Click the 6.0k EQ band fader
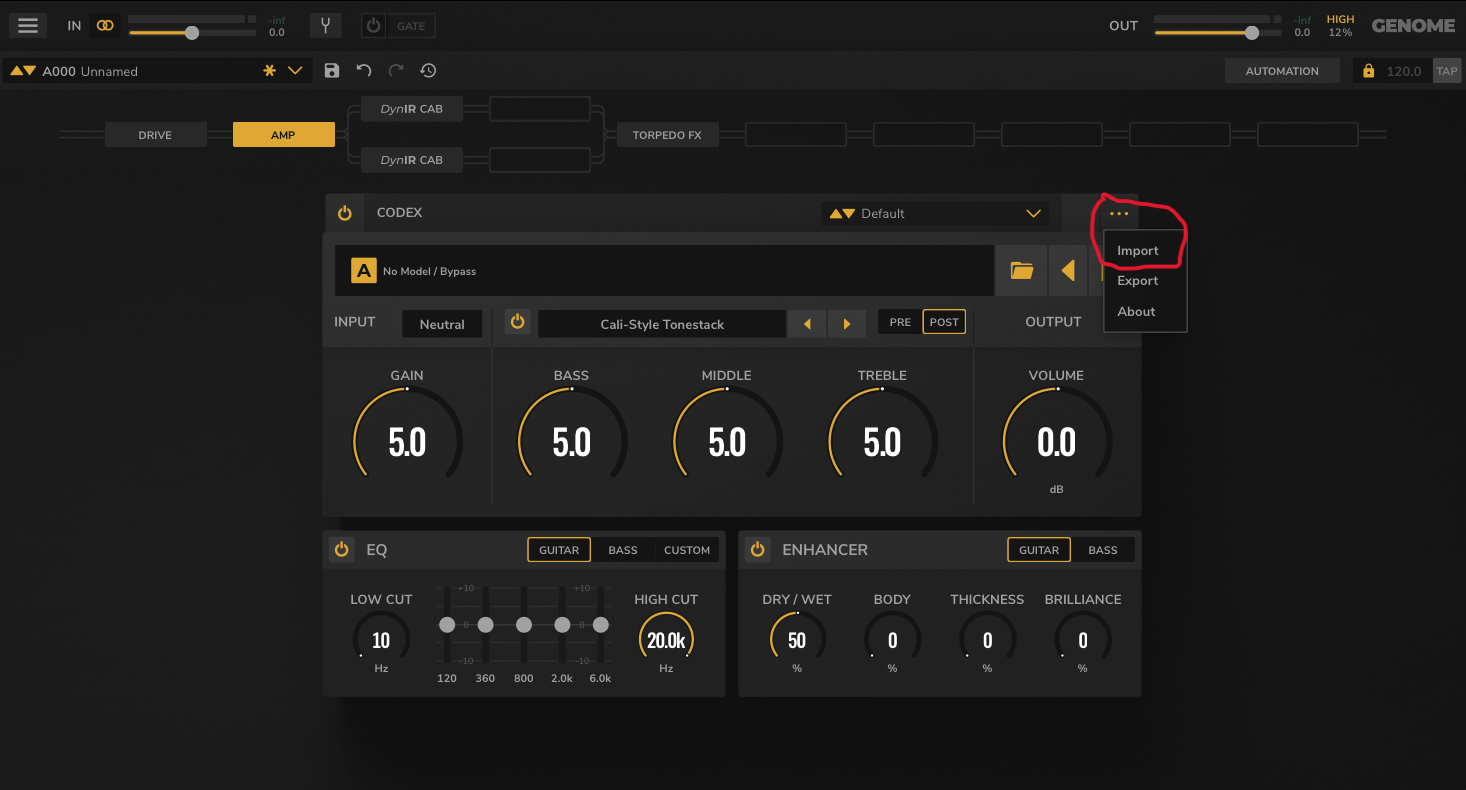This screenshot has width=1466, height=790. (601, 625)
